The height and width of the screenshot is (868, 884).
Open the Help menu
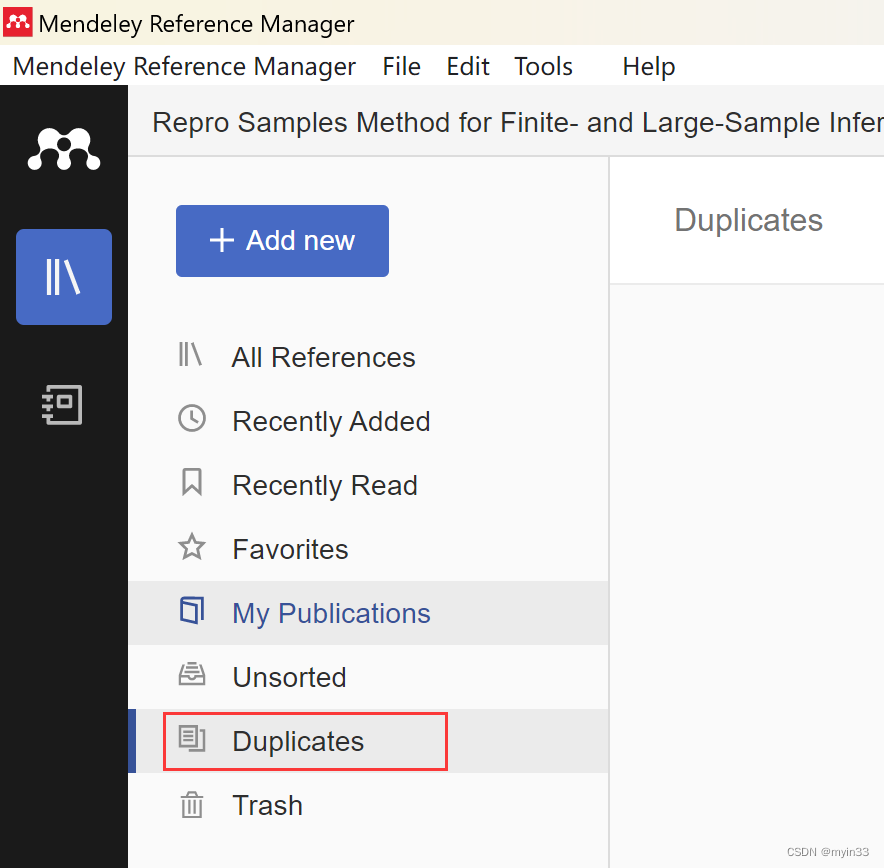649,67
